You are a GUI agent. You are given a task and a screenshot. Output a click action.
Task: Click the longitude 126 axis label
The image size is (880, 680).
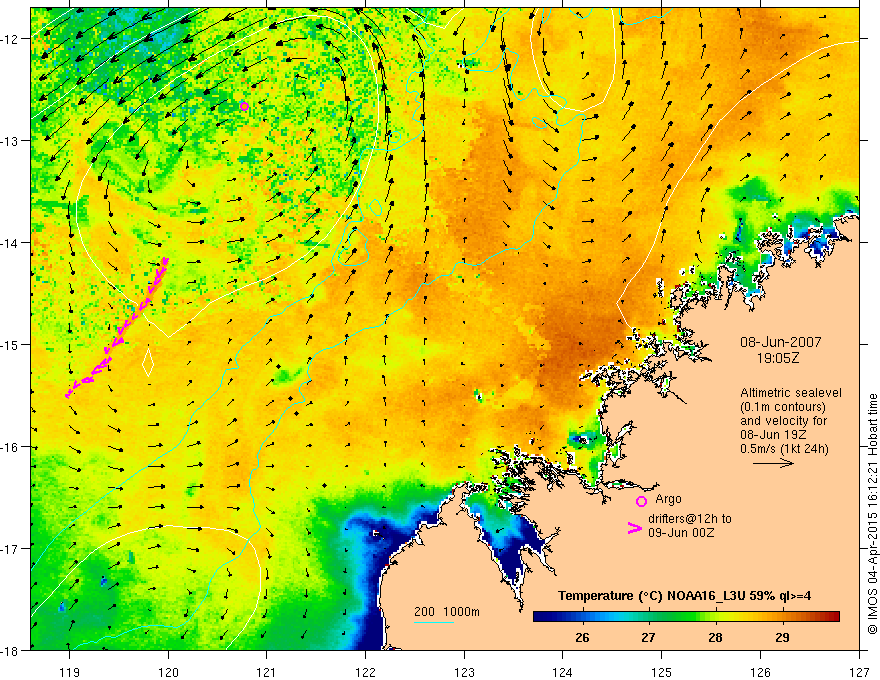pyautogui.click(x=760, y=672)
